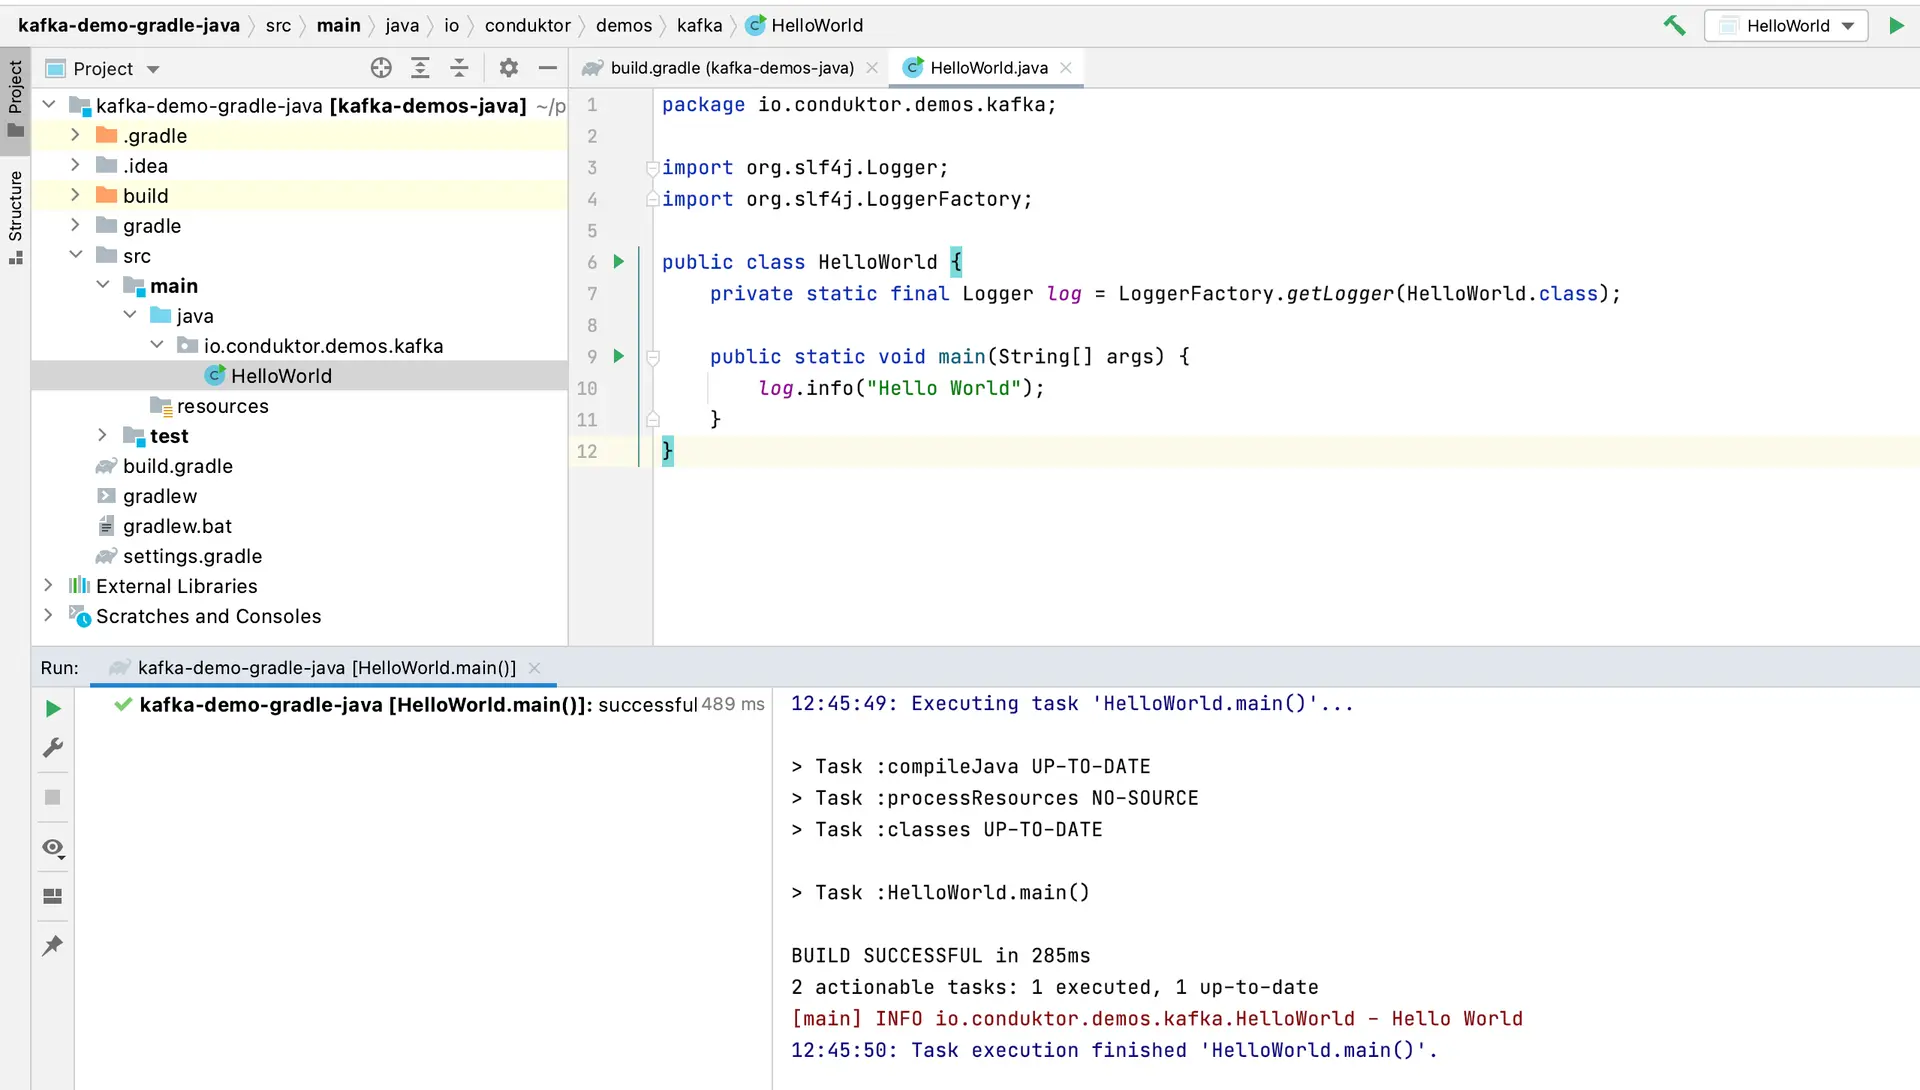Screen dimensions: 1920x1090
Task: Open the run configurations dropdown
Action: click(1786, 25)
